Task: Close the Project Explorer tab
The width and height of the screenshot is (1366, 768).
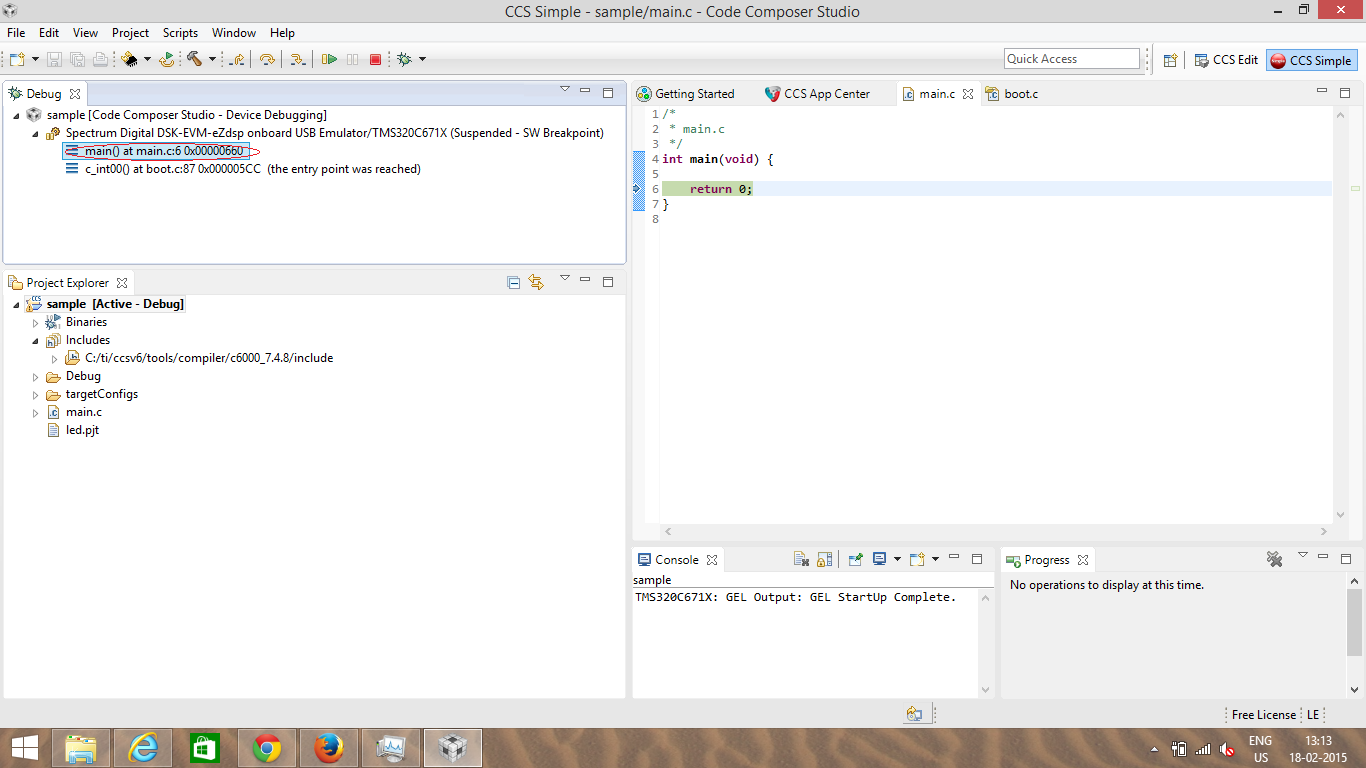Action: (122, 283)
